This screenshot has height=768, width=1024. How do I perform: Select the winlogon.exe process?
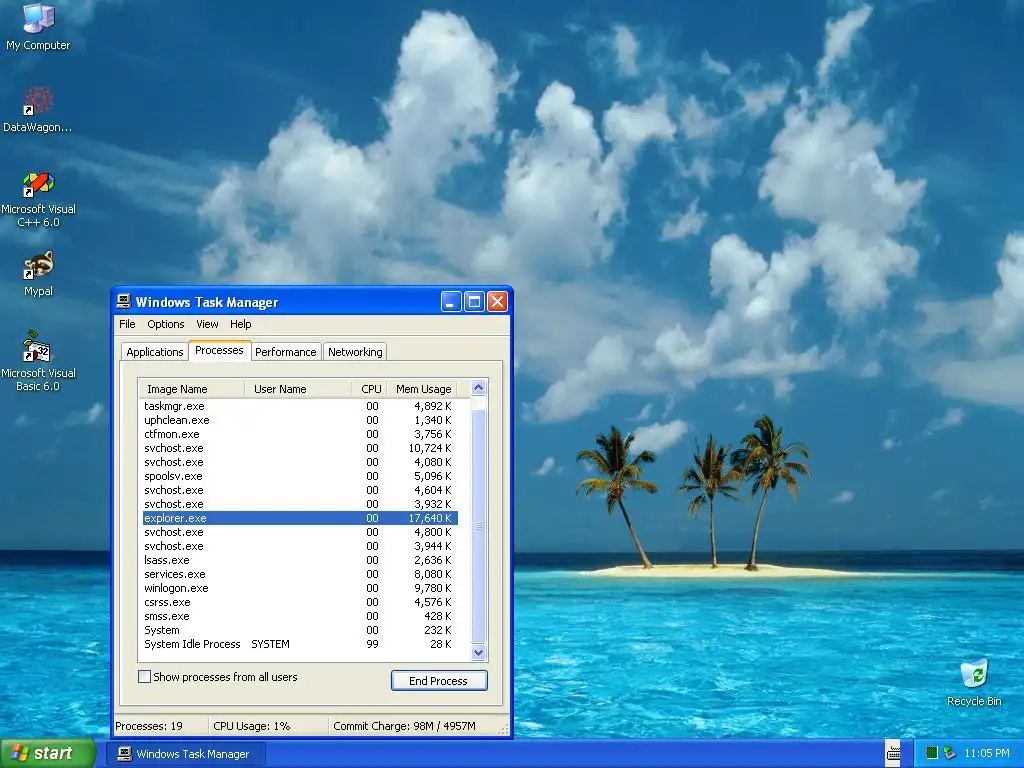(300, 588)
